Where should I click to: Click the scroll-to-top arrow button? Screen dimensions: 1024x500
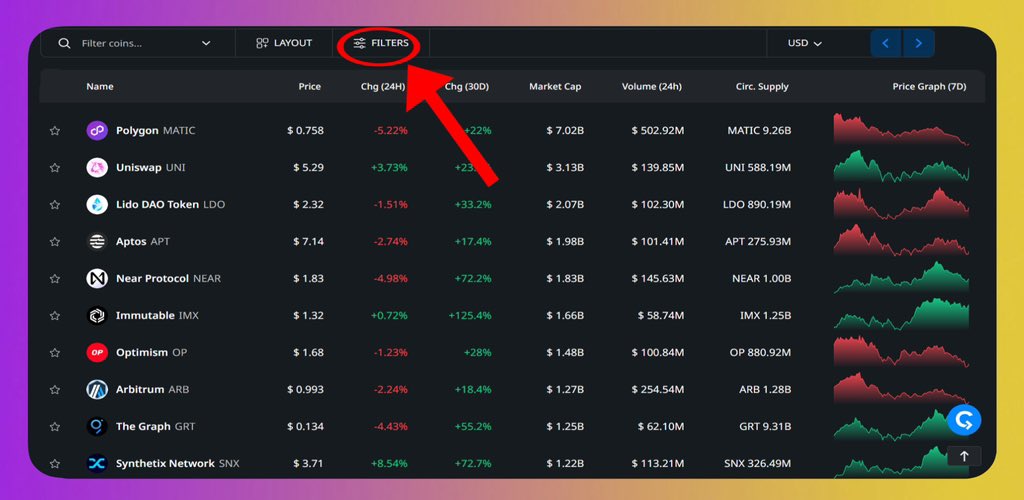(x=964, y=456)
